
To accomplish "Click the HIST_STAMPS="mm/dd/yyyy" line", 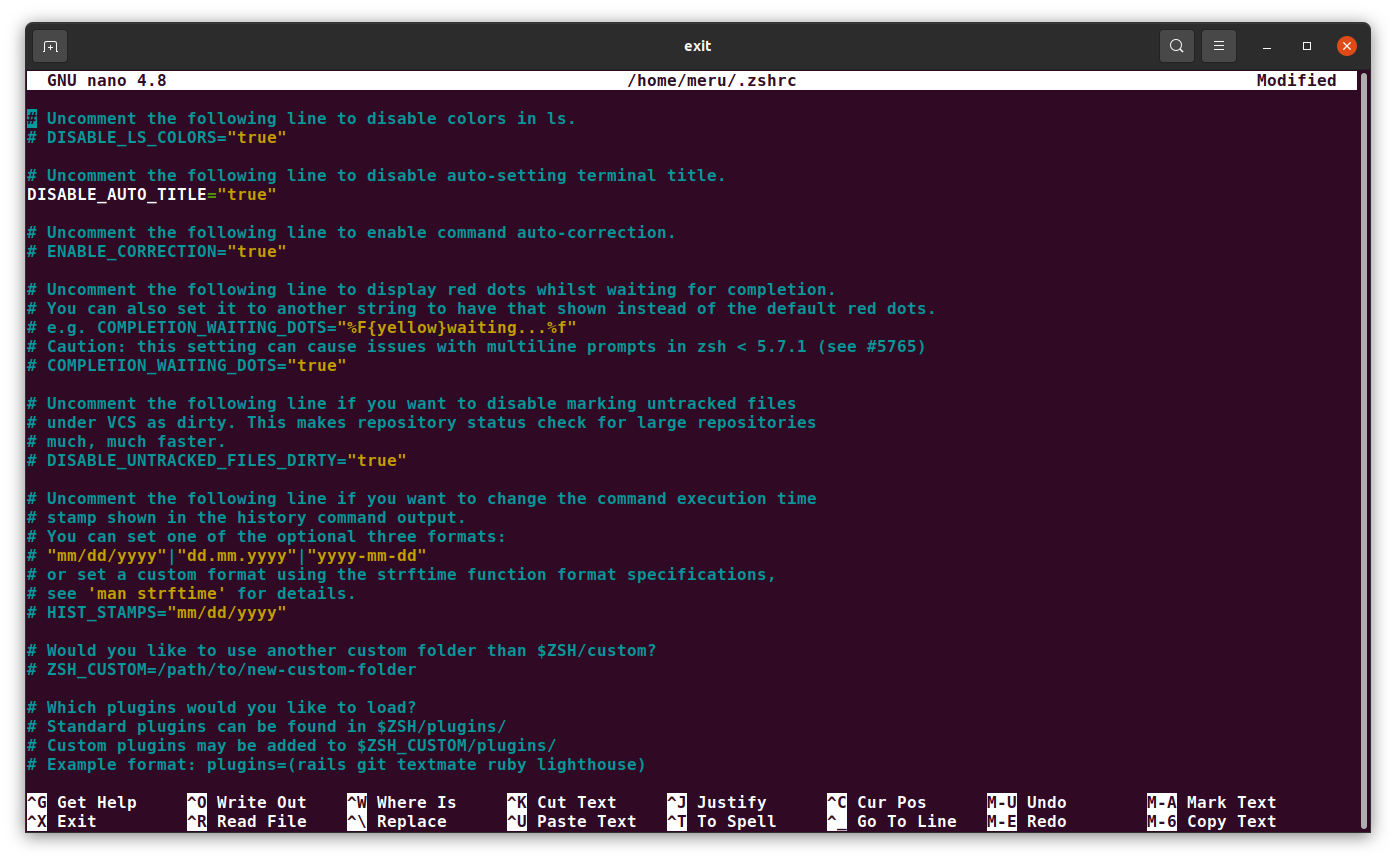I will click(x=166, y=612).
